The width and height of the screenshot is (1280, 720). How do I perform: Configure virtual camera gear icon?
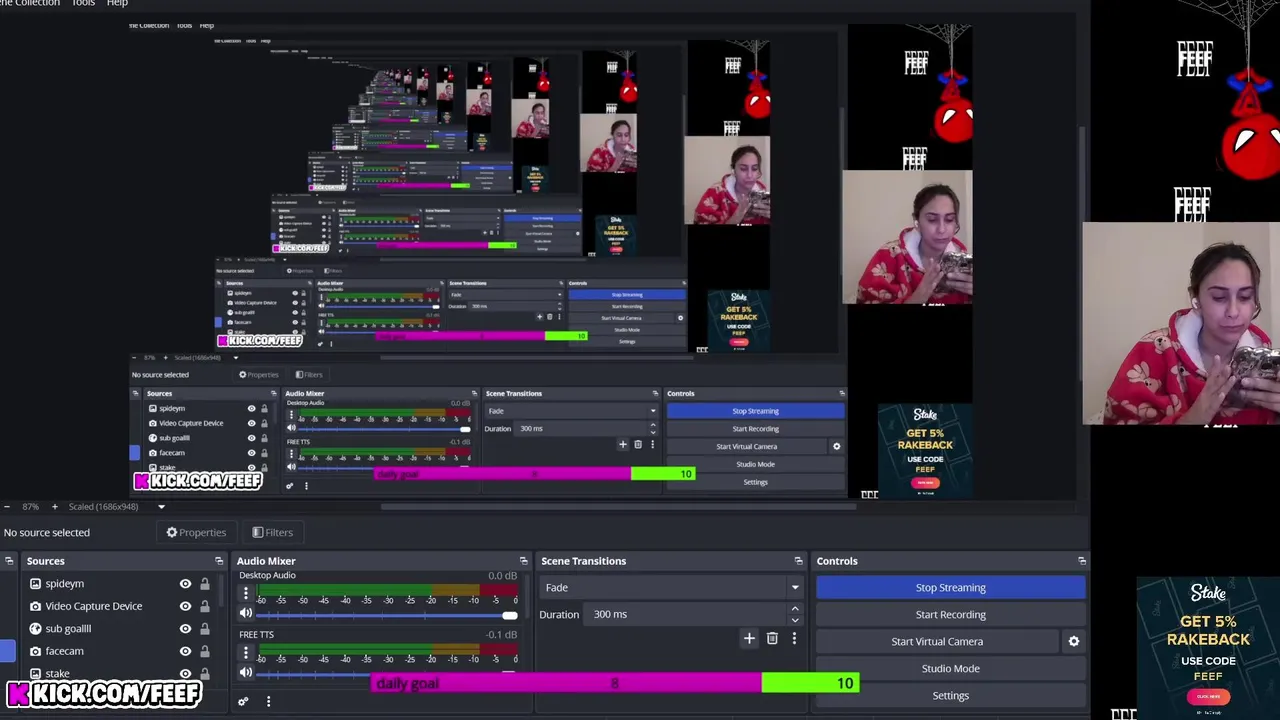[1074, 642]
